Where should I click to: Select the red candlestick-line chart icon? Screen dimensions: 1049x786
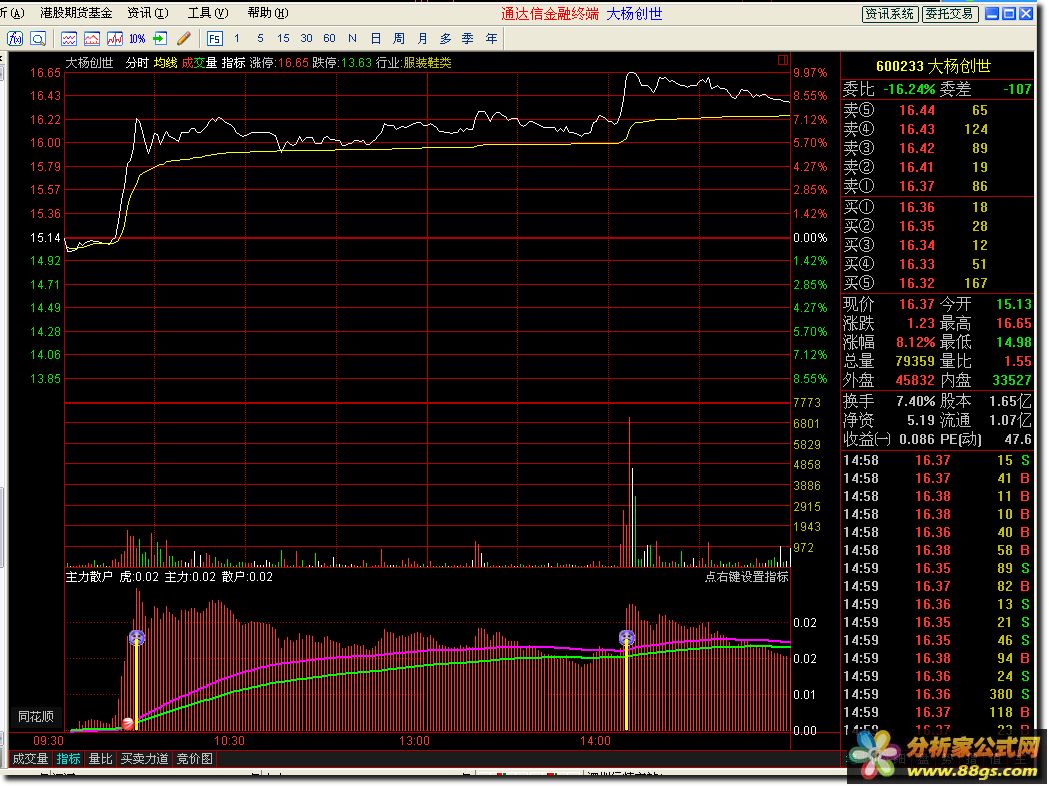114,39
